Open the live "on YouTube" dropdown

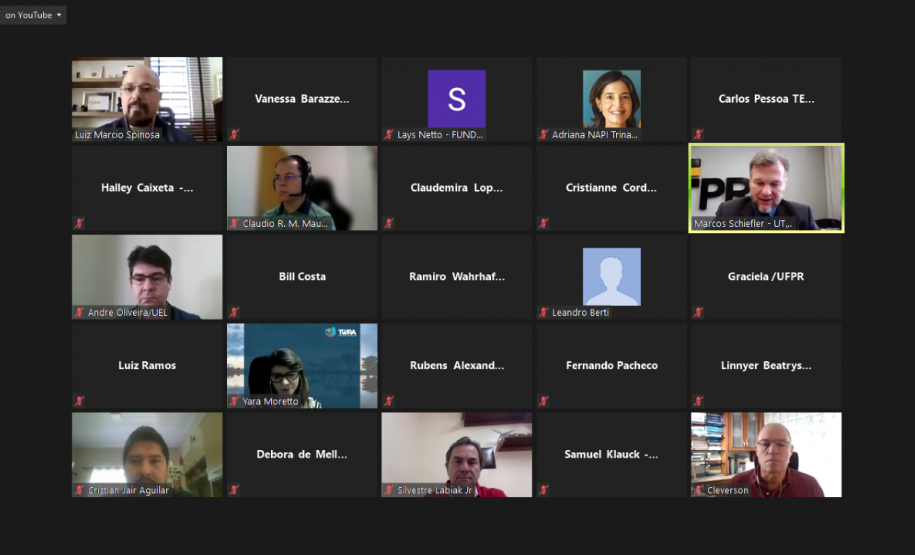point(33,15)
